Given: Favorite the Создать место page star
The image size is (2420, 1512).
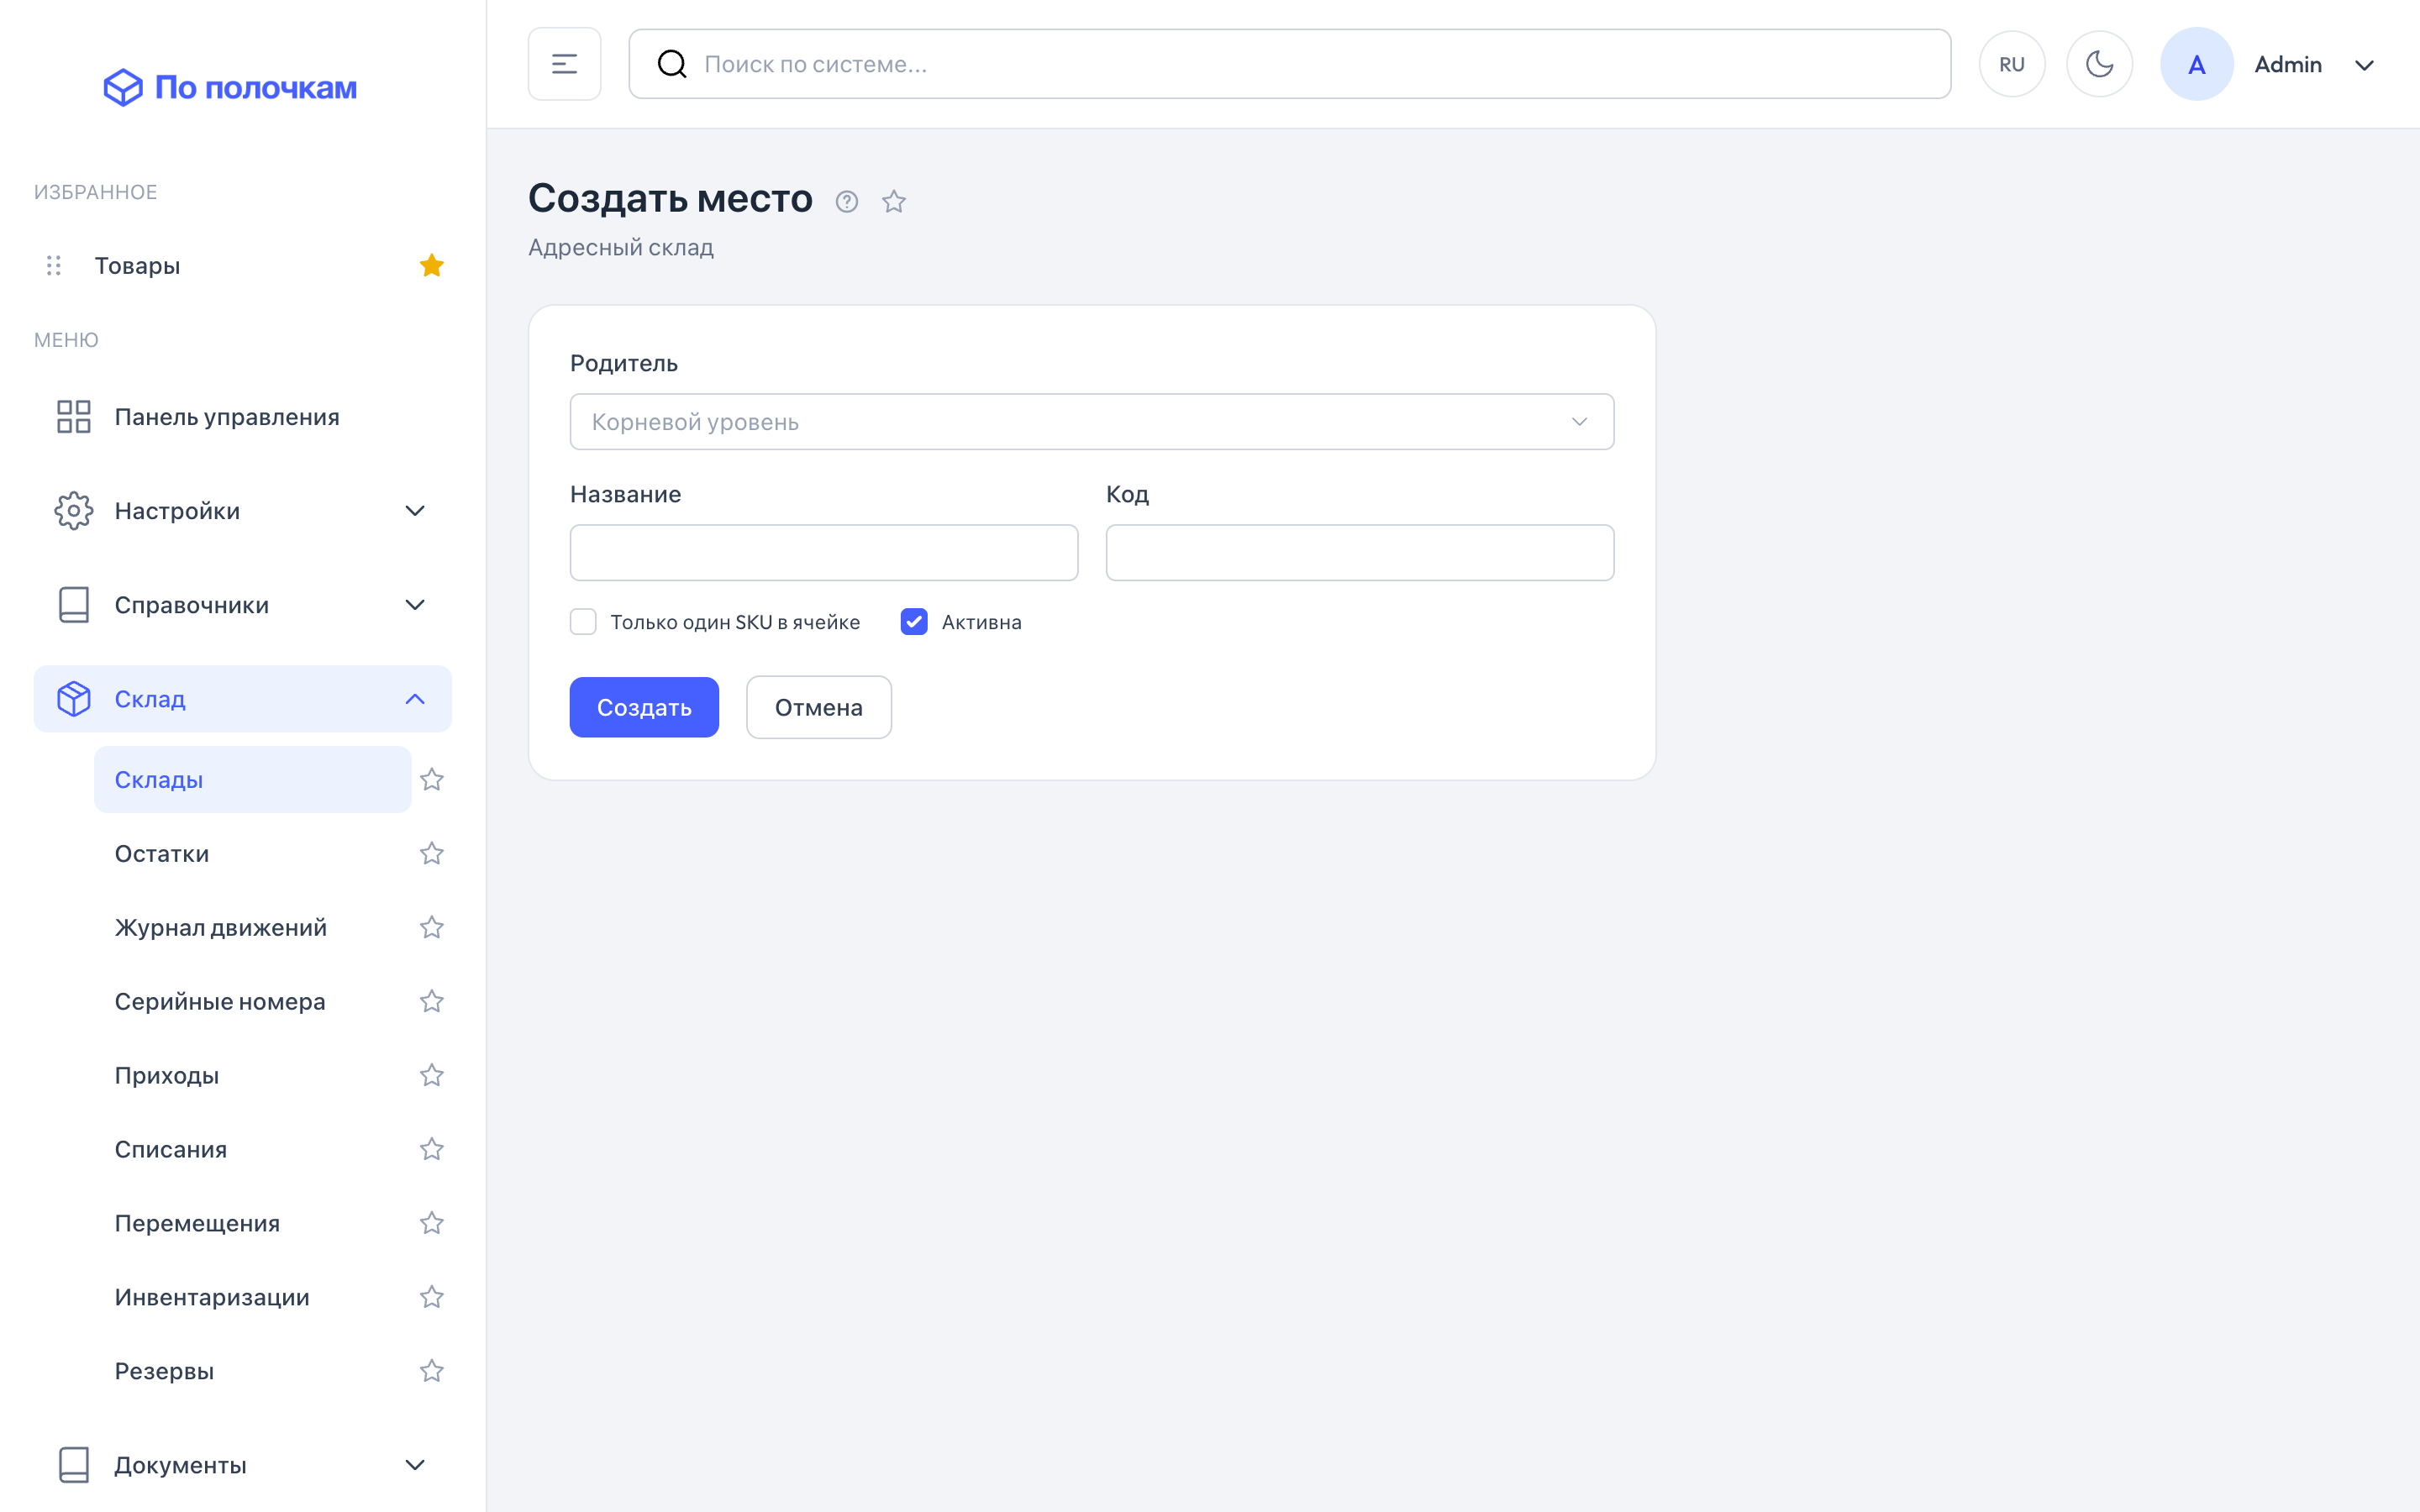Looking at the screenshot, I should pyautogui.click(x=893, y=202).
